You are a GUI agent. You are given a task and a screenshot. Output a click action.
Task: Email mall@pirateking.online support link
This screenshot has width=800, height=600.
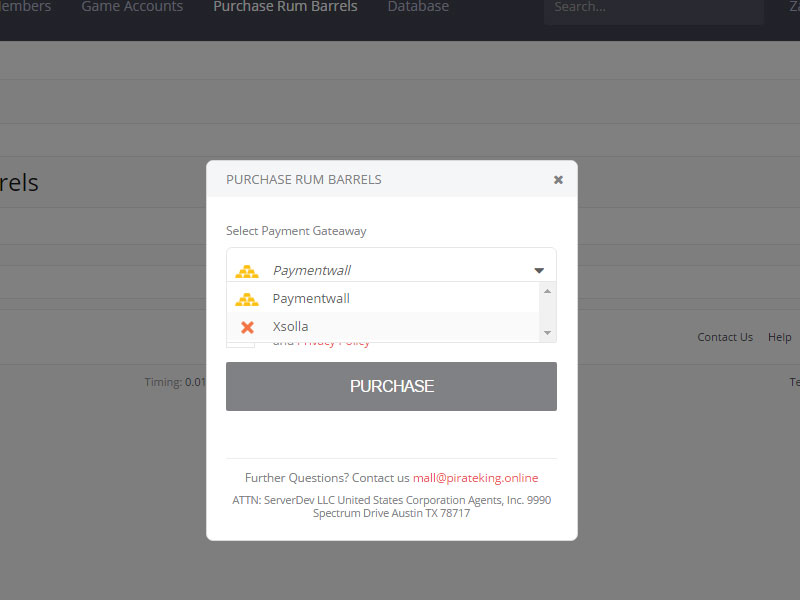point(476,478)
